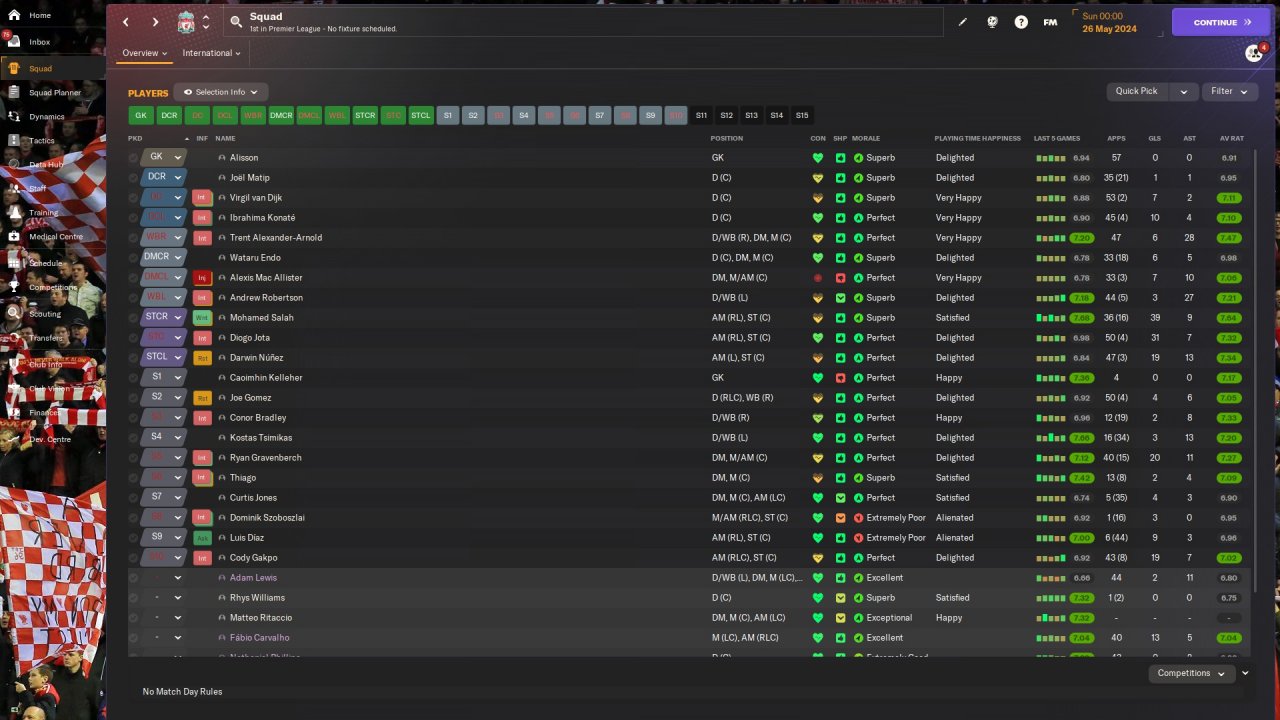Open the Finances screen
The height and width of the screenshot is (720, 1280).
[44, 412]
